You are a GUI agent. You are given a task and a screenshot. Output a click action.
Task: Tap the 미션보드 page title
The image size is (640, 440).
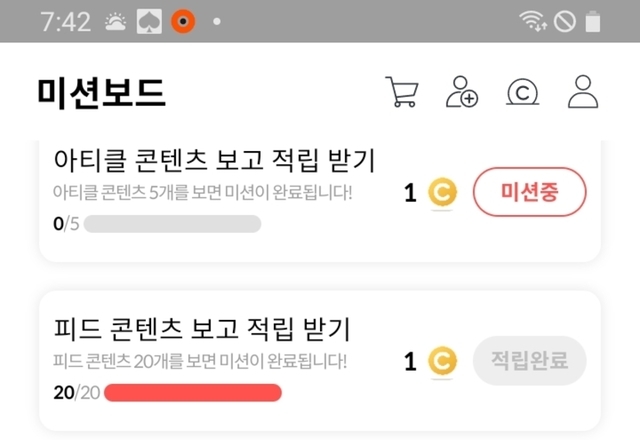101,93
